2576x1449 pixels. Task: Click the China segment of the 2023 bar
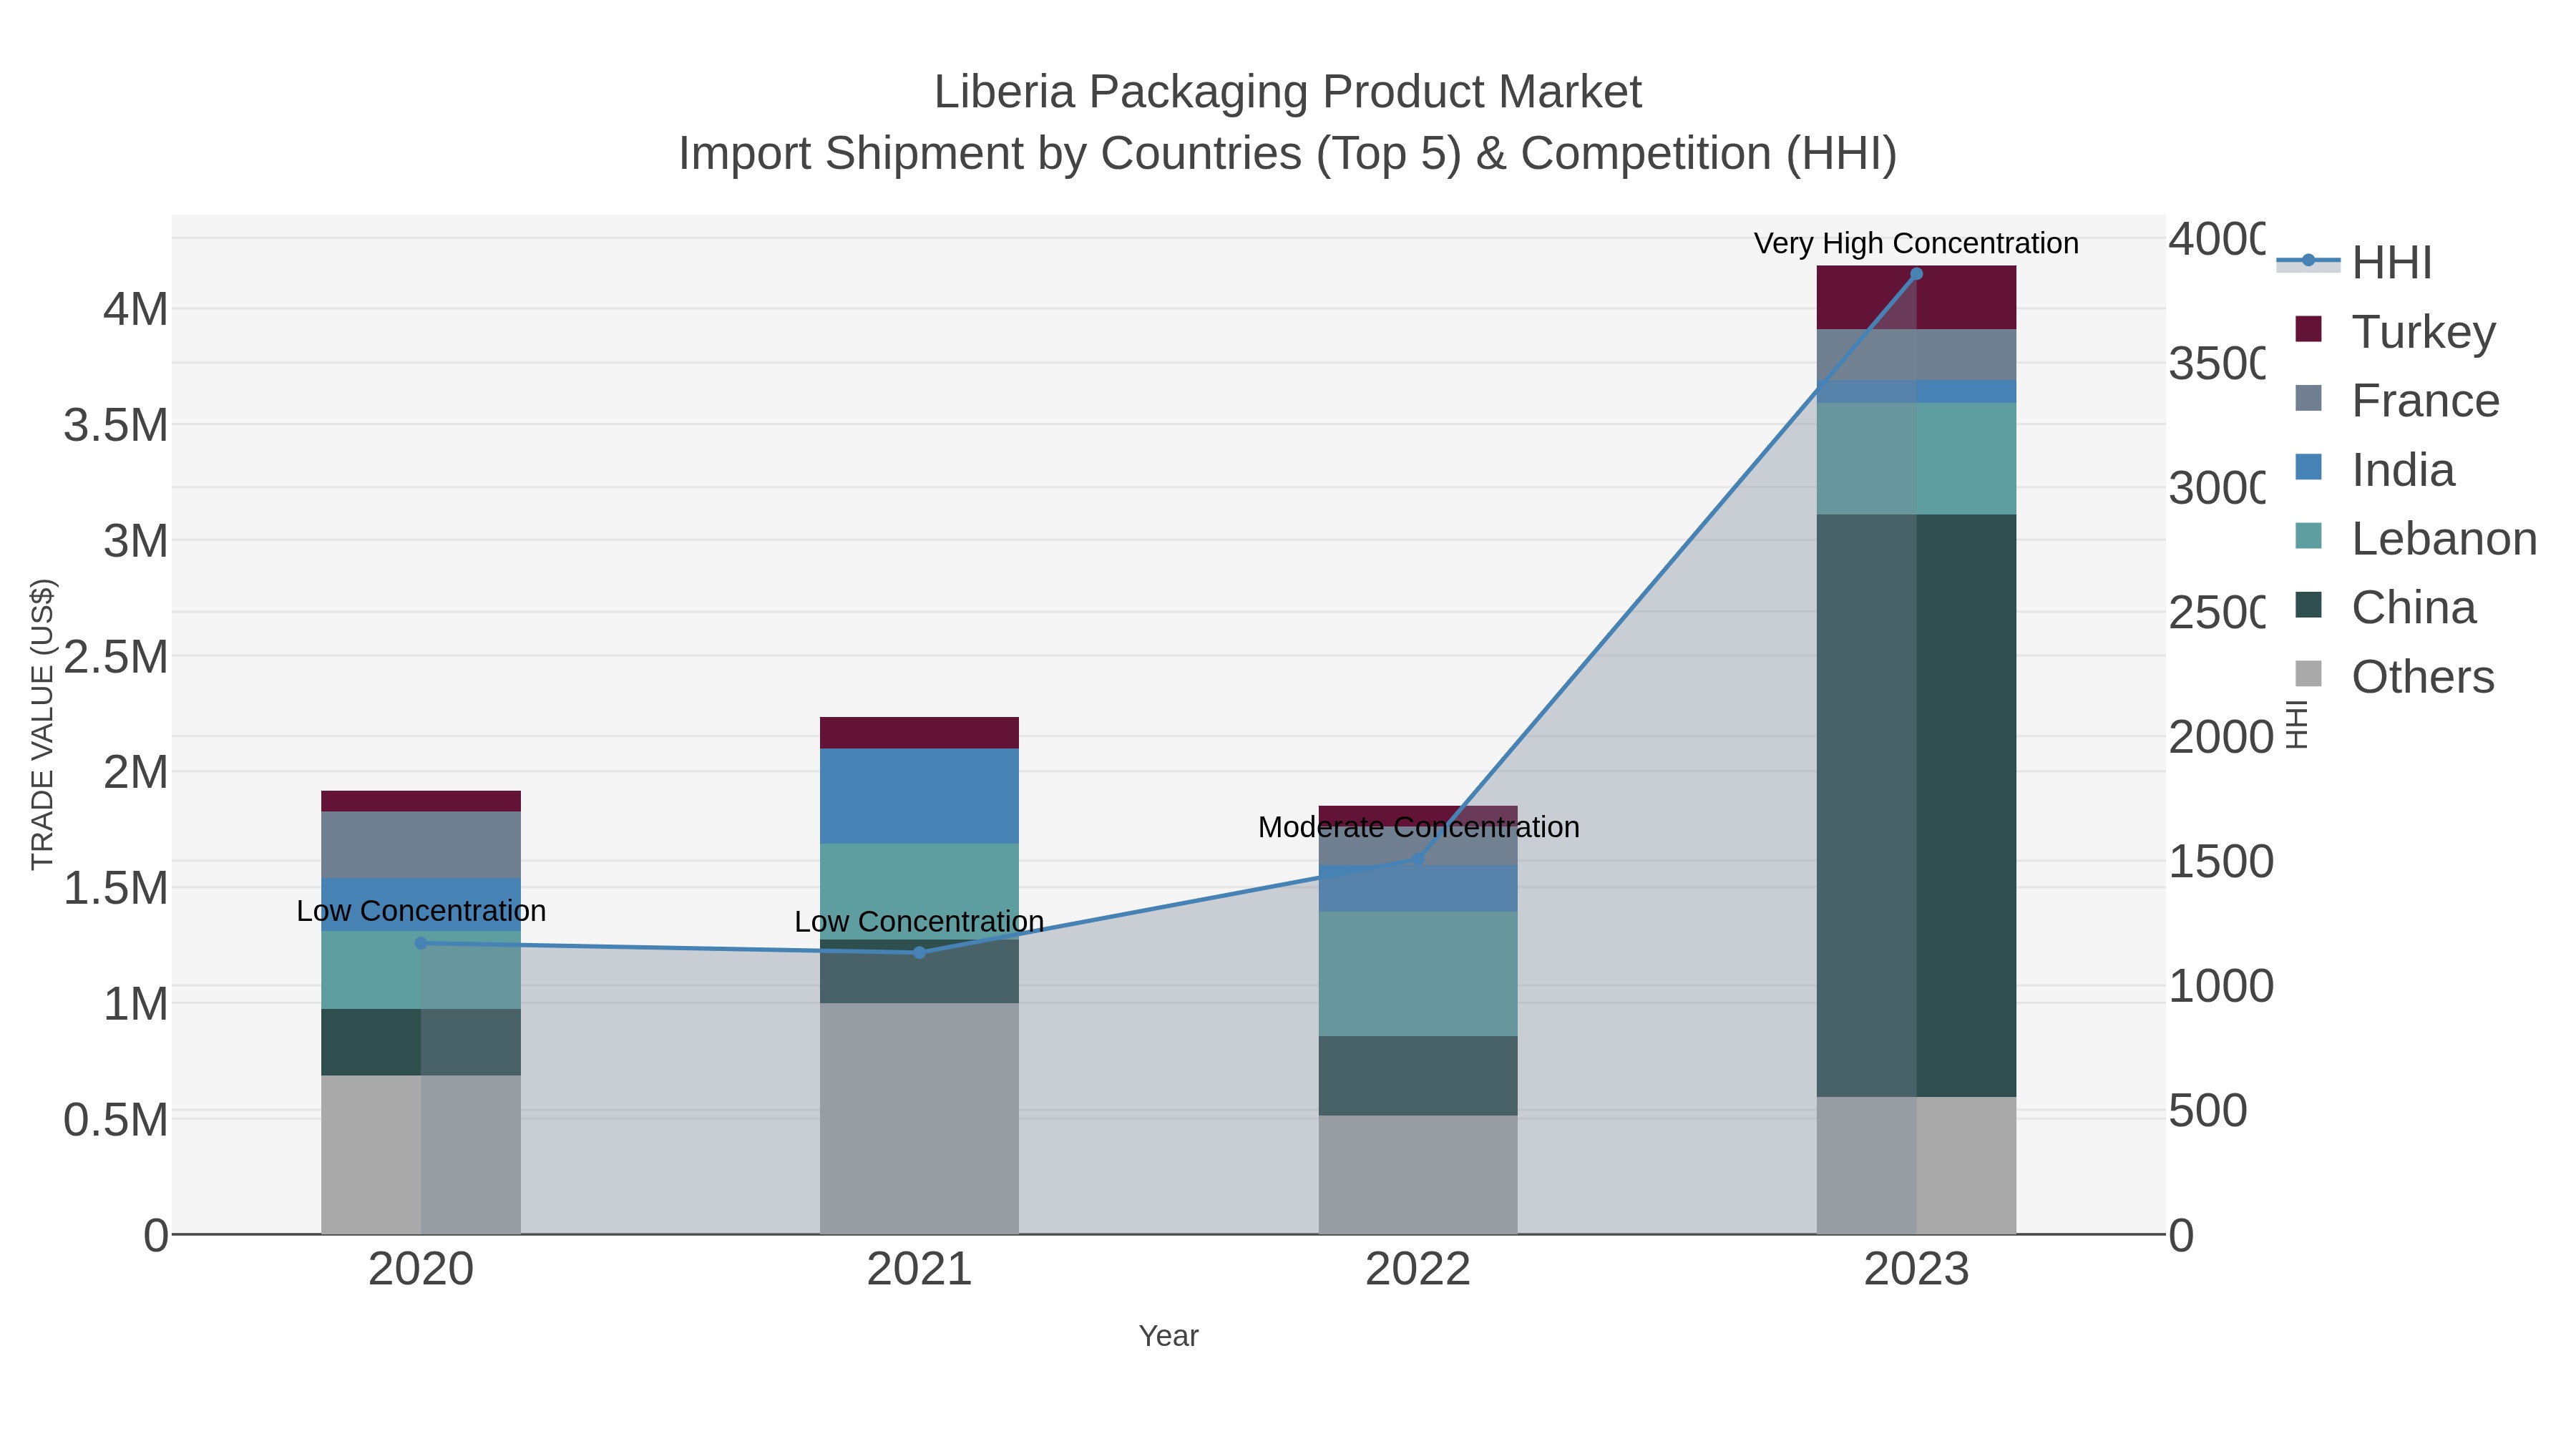1916,806
